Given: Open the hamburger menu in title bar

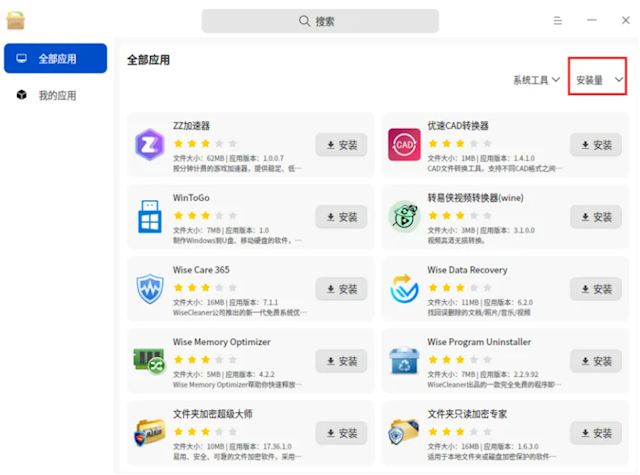Looking at the screenshot, I should [558, 20].
